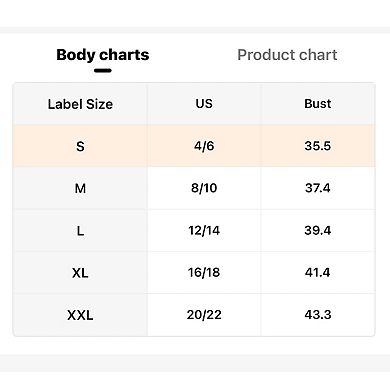390x390 pixels.
Task: Click the Label Size column header
Action: coord(80,104)
